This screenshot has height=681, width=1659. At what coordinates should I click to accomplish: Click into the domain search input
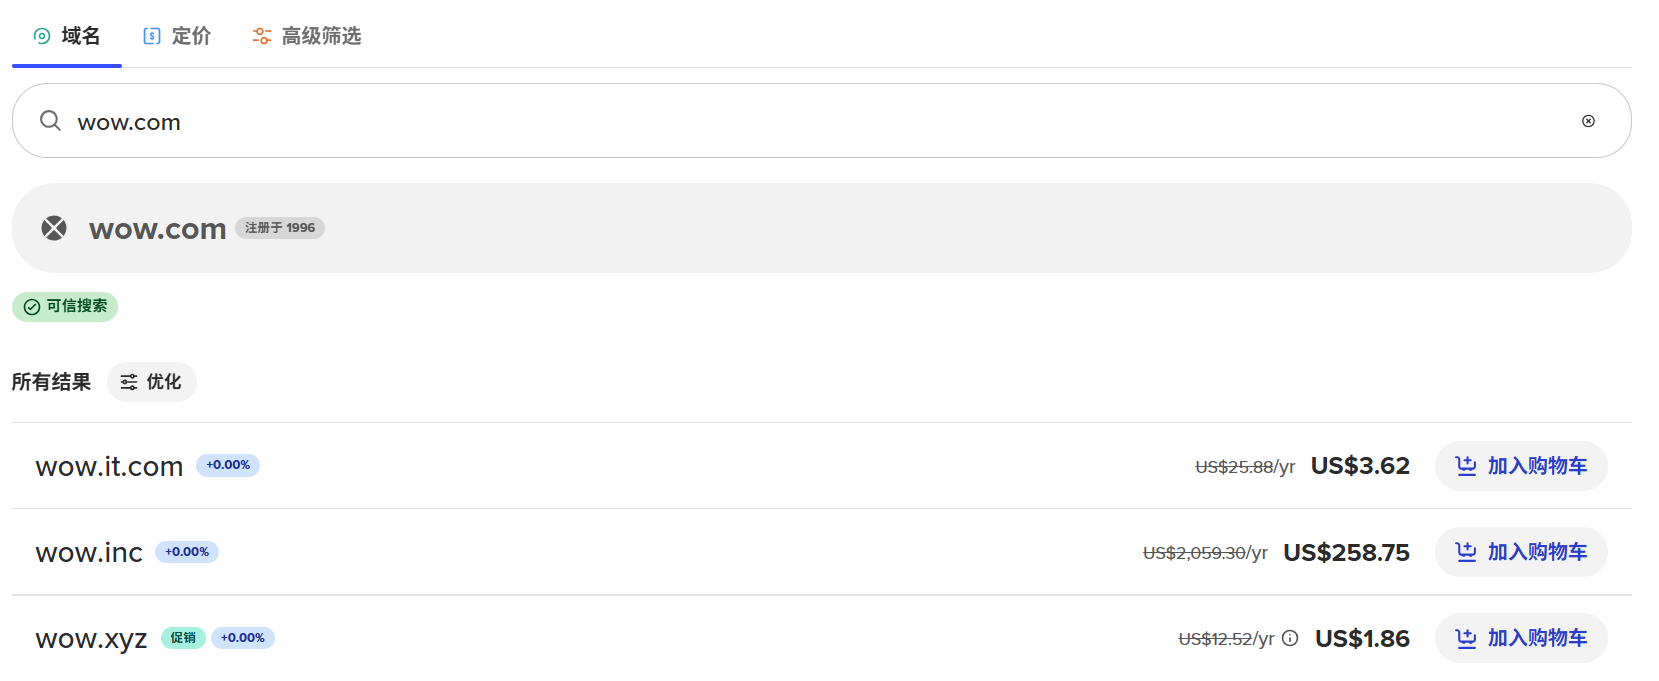tap(800, 121)
